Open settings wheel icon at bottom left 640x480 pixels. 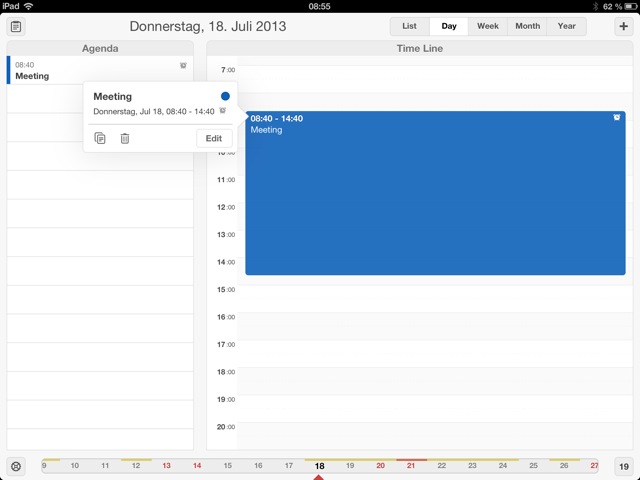pyautogui.click(x=16, y=466)
